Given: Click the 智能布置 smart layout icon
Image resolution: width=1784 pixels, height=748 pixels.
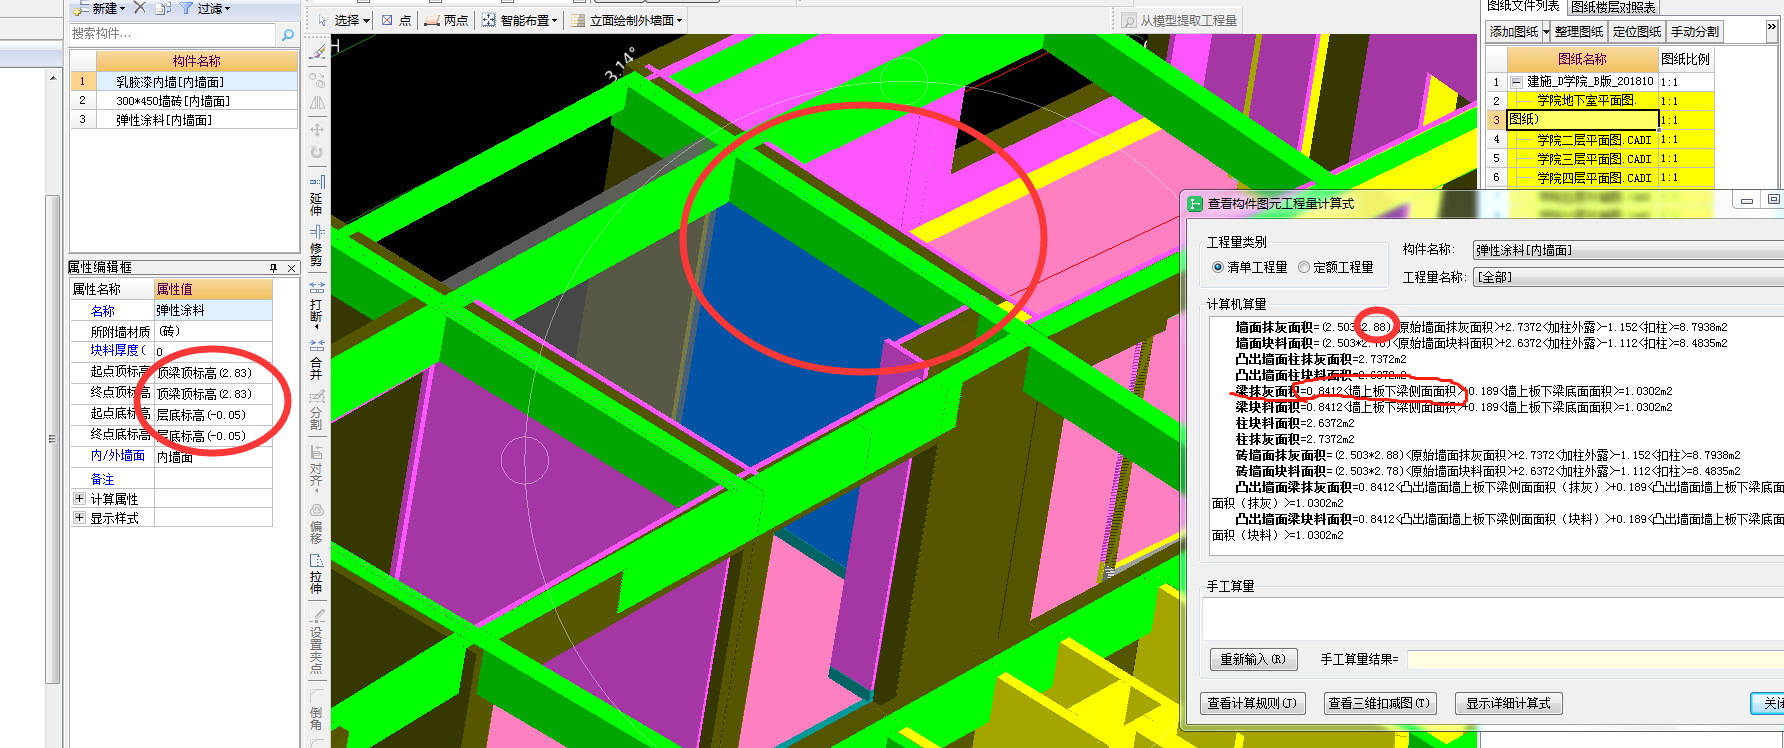Looking at the screenshot, I should point(489,20).
